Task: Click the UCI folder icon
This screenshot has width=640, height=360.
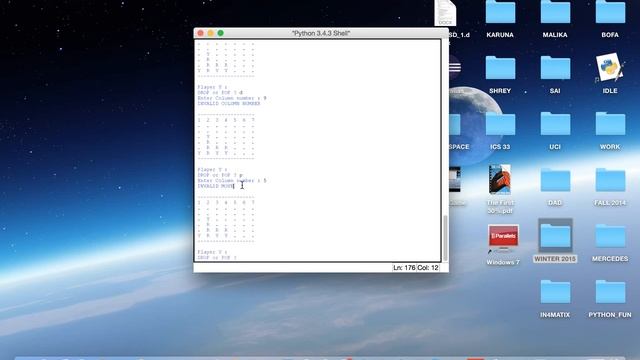Action: [555, 124]
